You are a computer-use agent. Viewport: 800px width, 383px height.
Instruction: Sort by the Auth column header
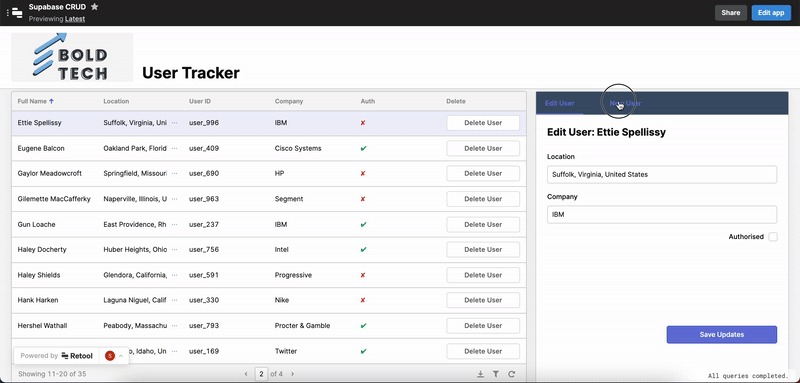tap(367, 101)
